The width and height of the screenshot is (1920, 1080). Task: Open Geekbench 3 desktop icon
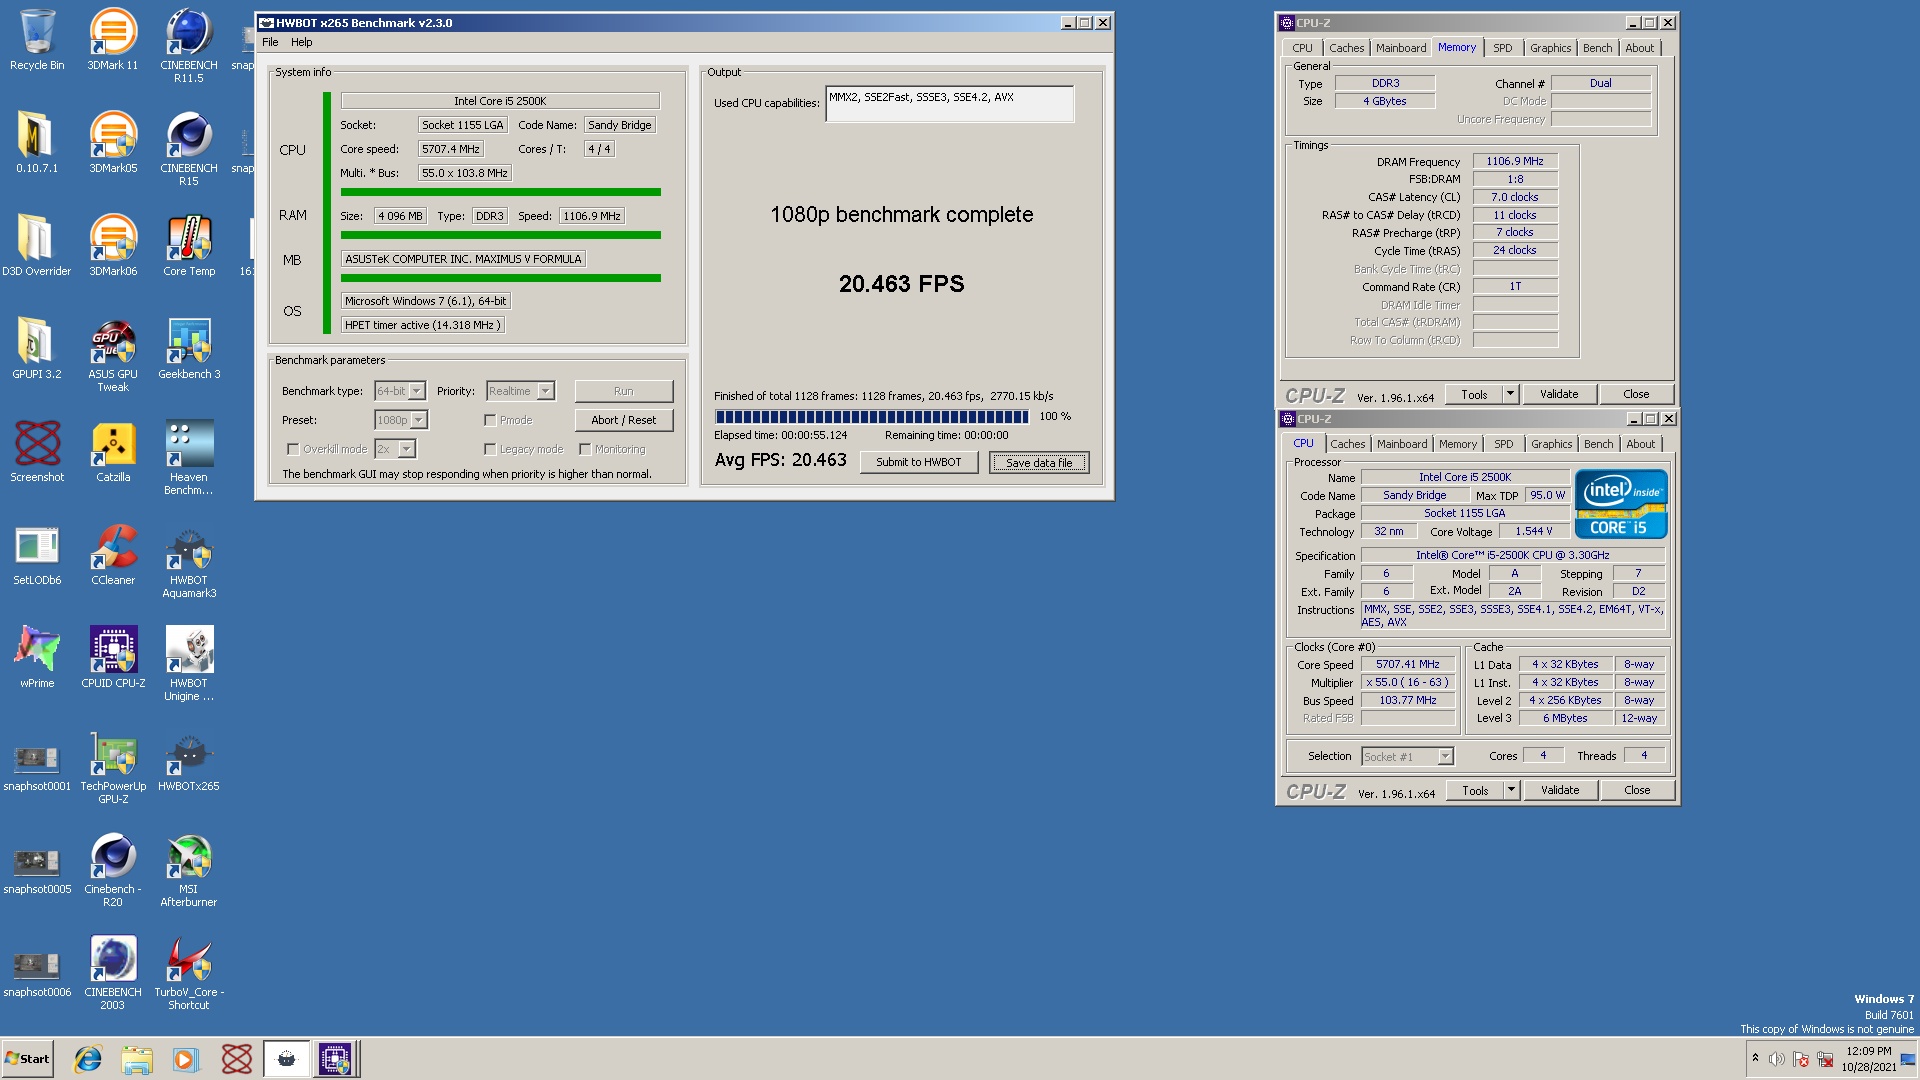coord(189,348)
